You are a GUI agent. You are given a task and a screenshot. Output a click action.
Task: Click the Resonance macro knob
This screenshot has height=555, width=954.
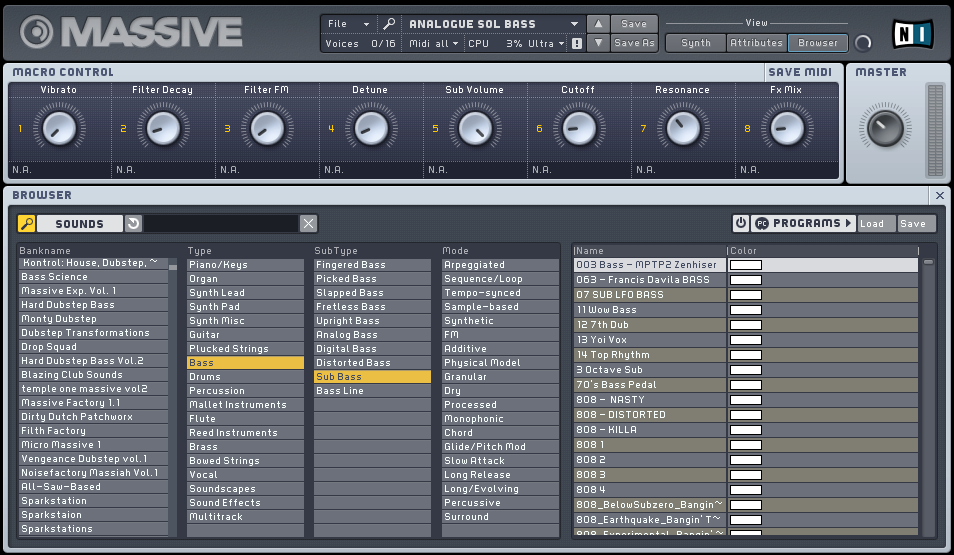[683, 128]
